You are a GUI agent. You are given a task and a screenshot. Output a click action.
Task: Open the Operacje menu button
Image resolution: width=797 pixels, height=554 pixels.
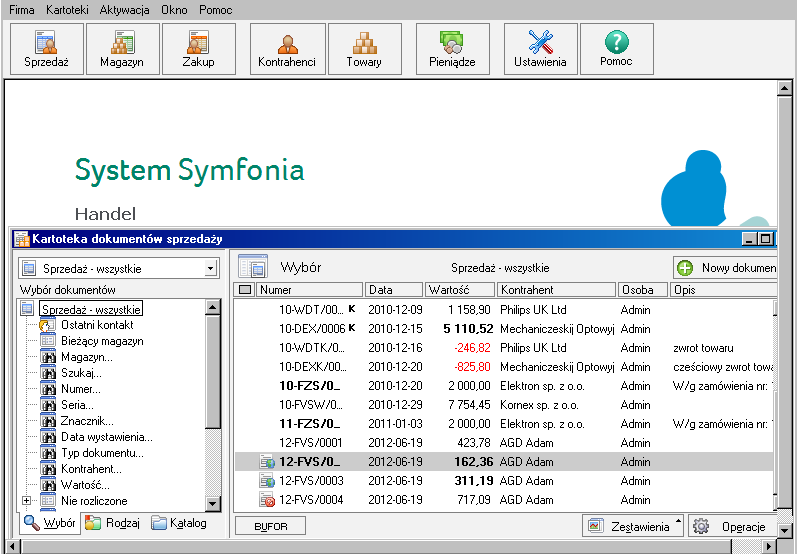pos(732,527)
